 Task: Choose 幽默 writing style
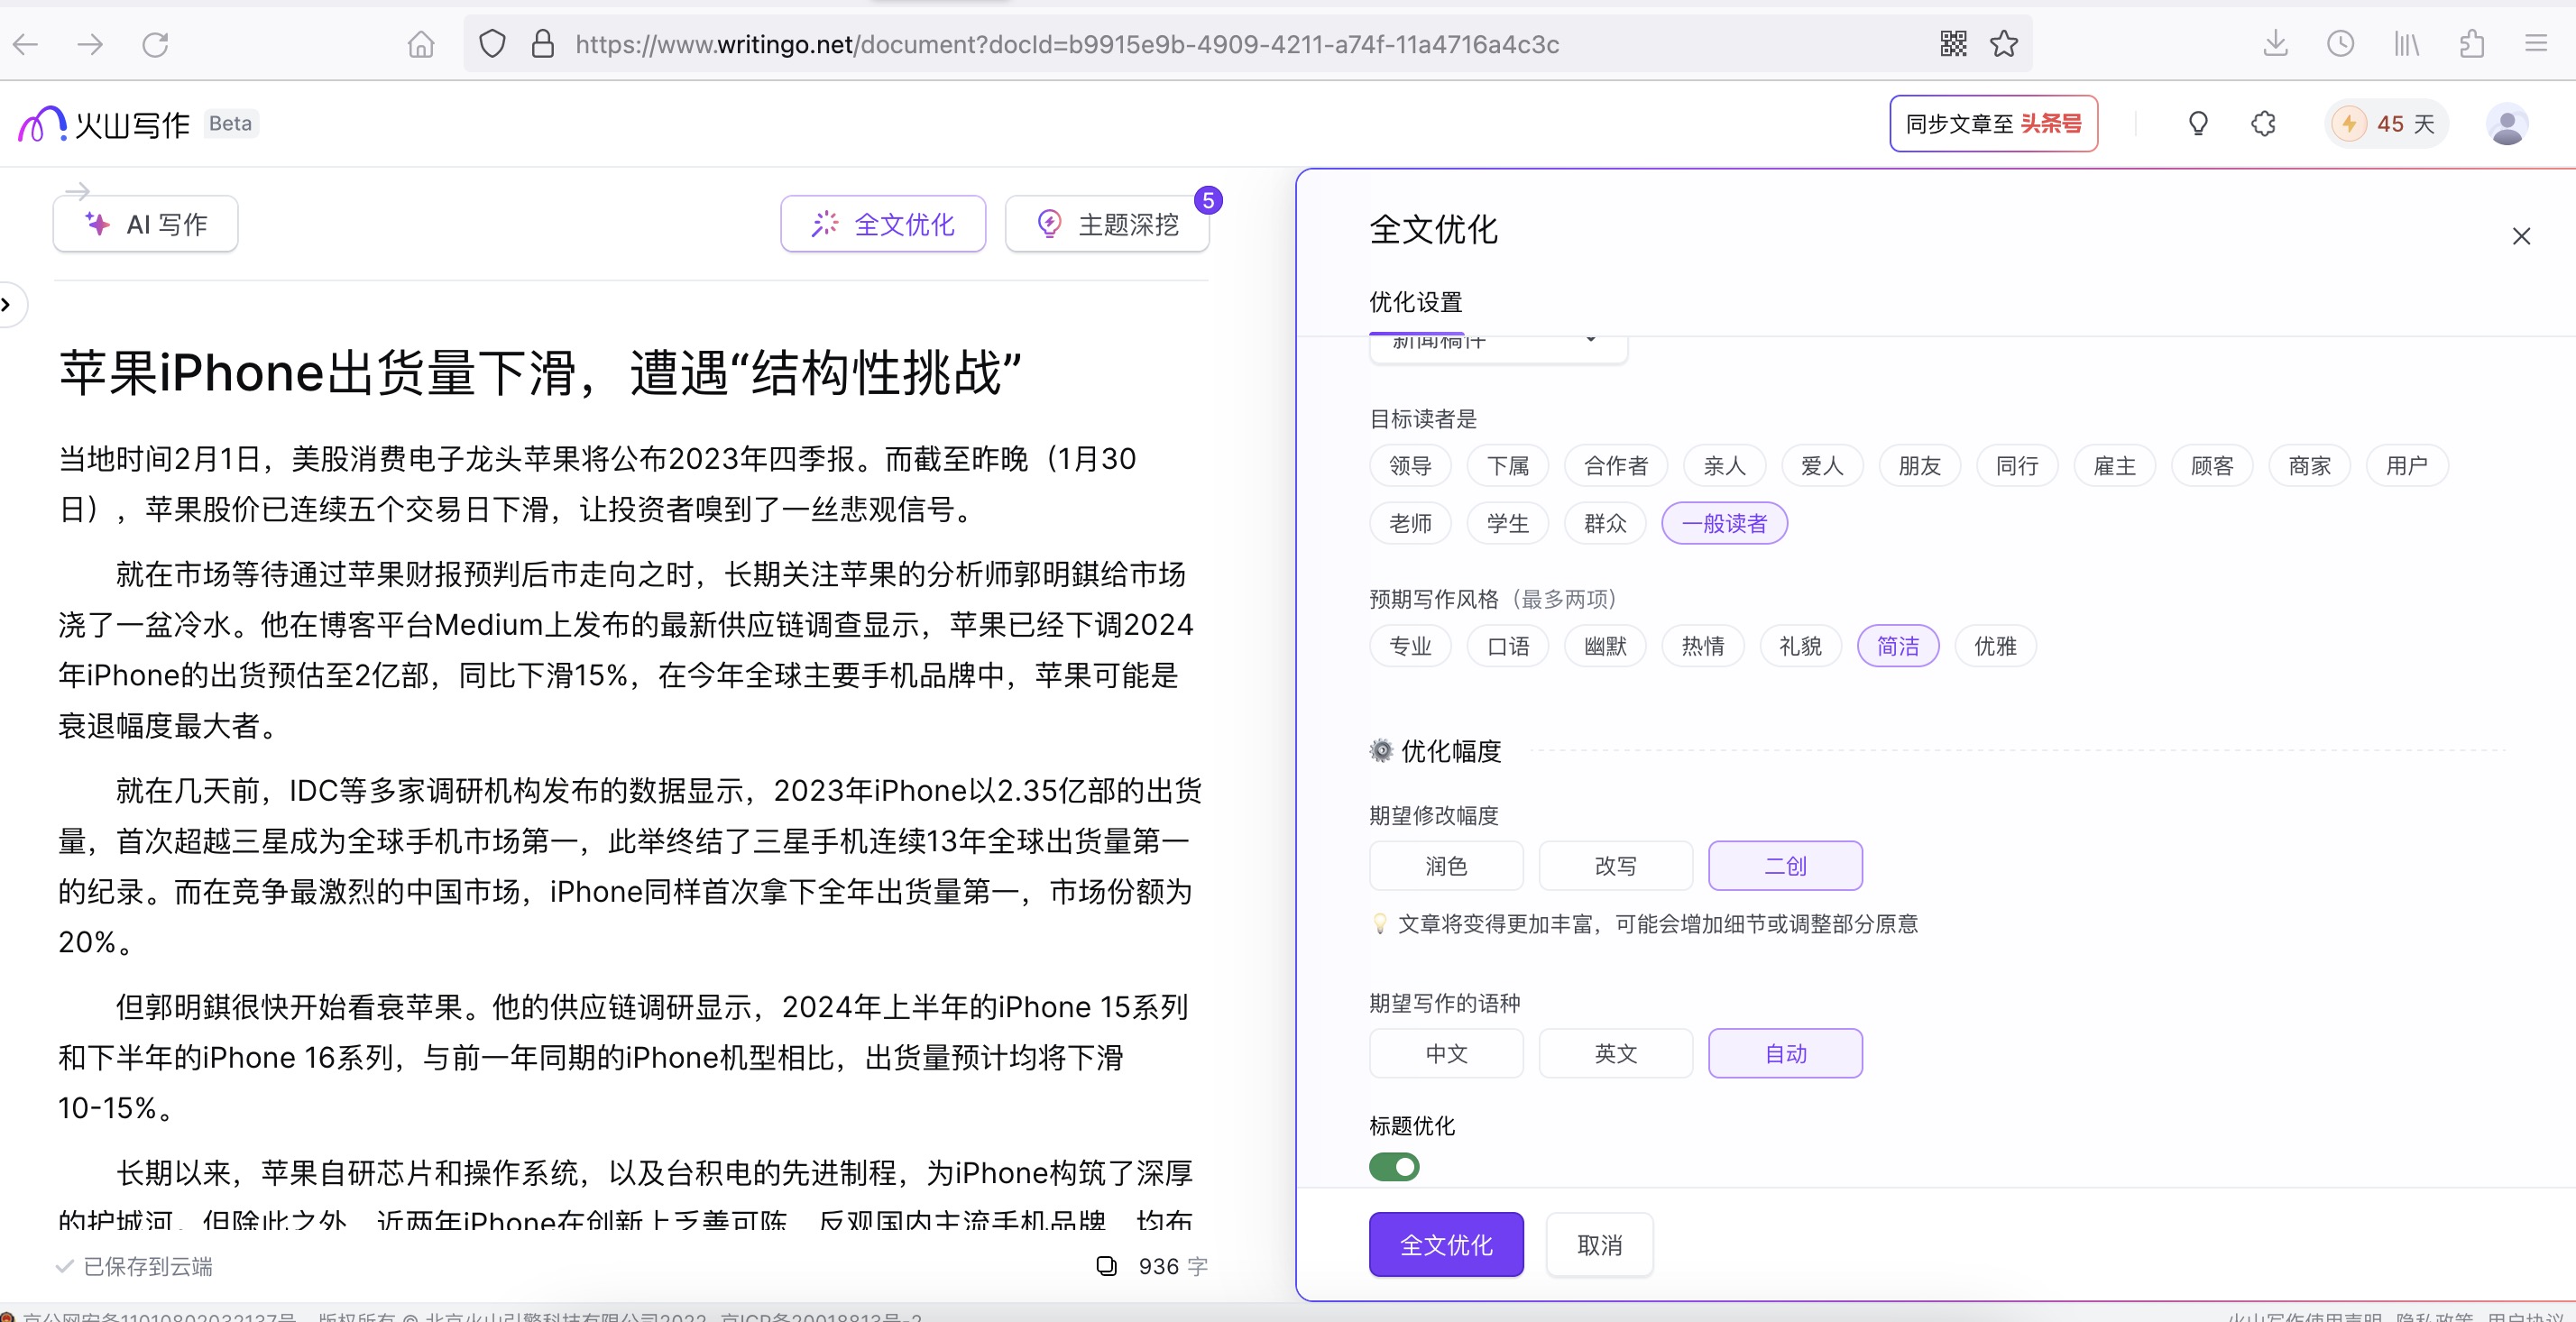(x=1605, y=646)
